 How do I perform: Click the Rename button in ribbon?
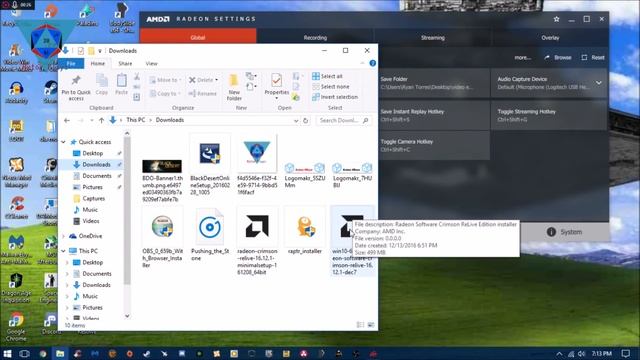(x=202, y=94)
